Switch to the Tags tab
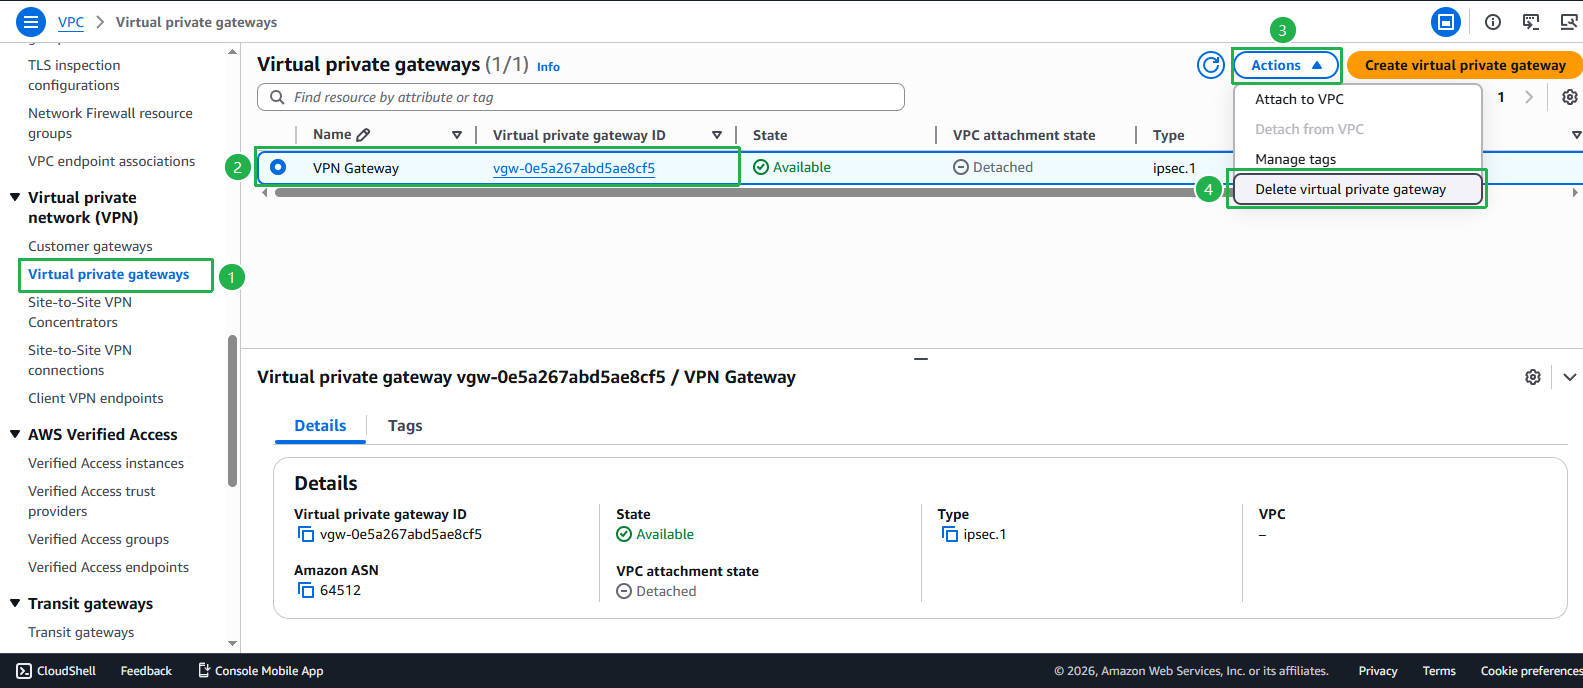Screen dimensions: 1583x688 tap(405, 426)
